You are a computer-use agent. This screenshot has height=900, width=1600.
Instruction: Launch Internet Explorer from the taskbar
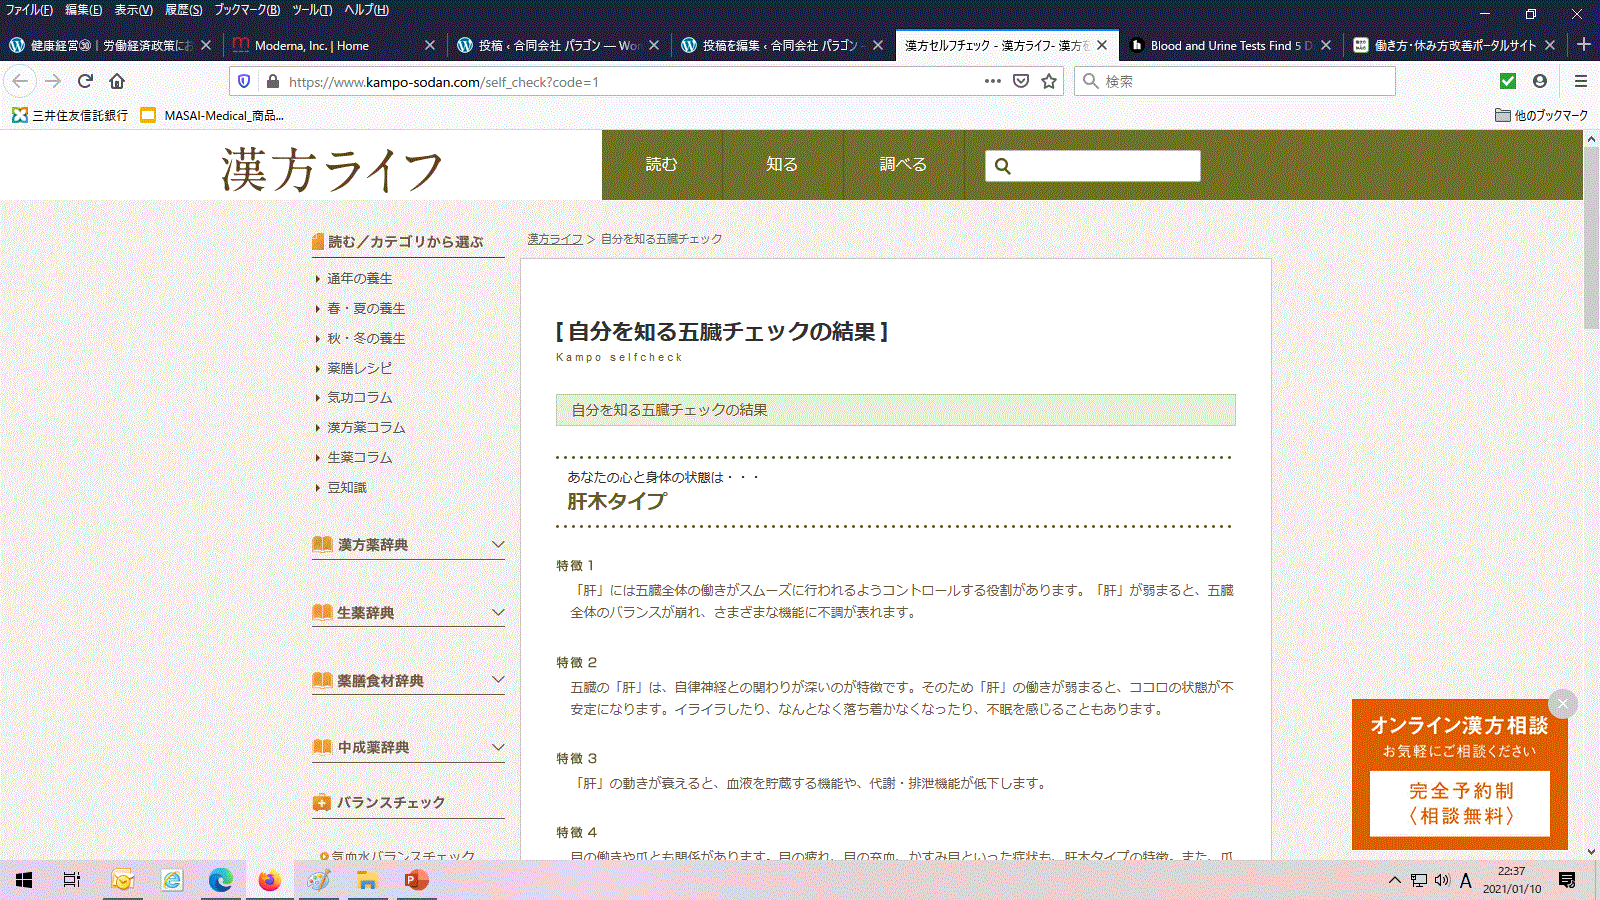click(172, 880)
